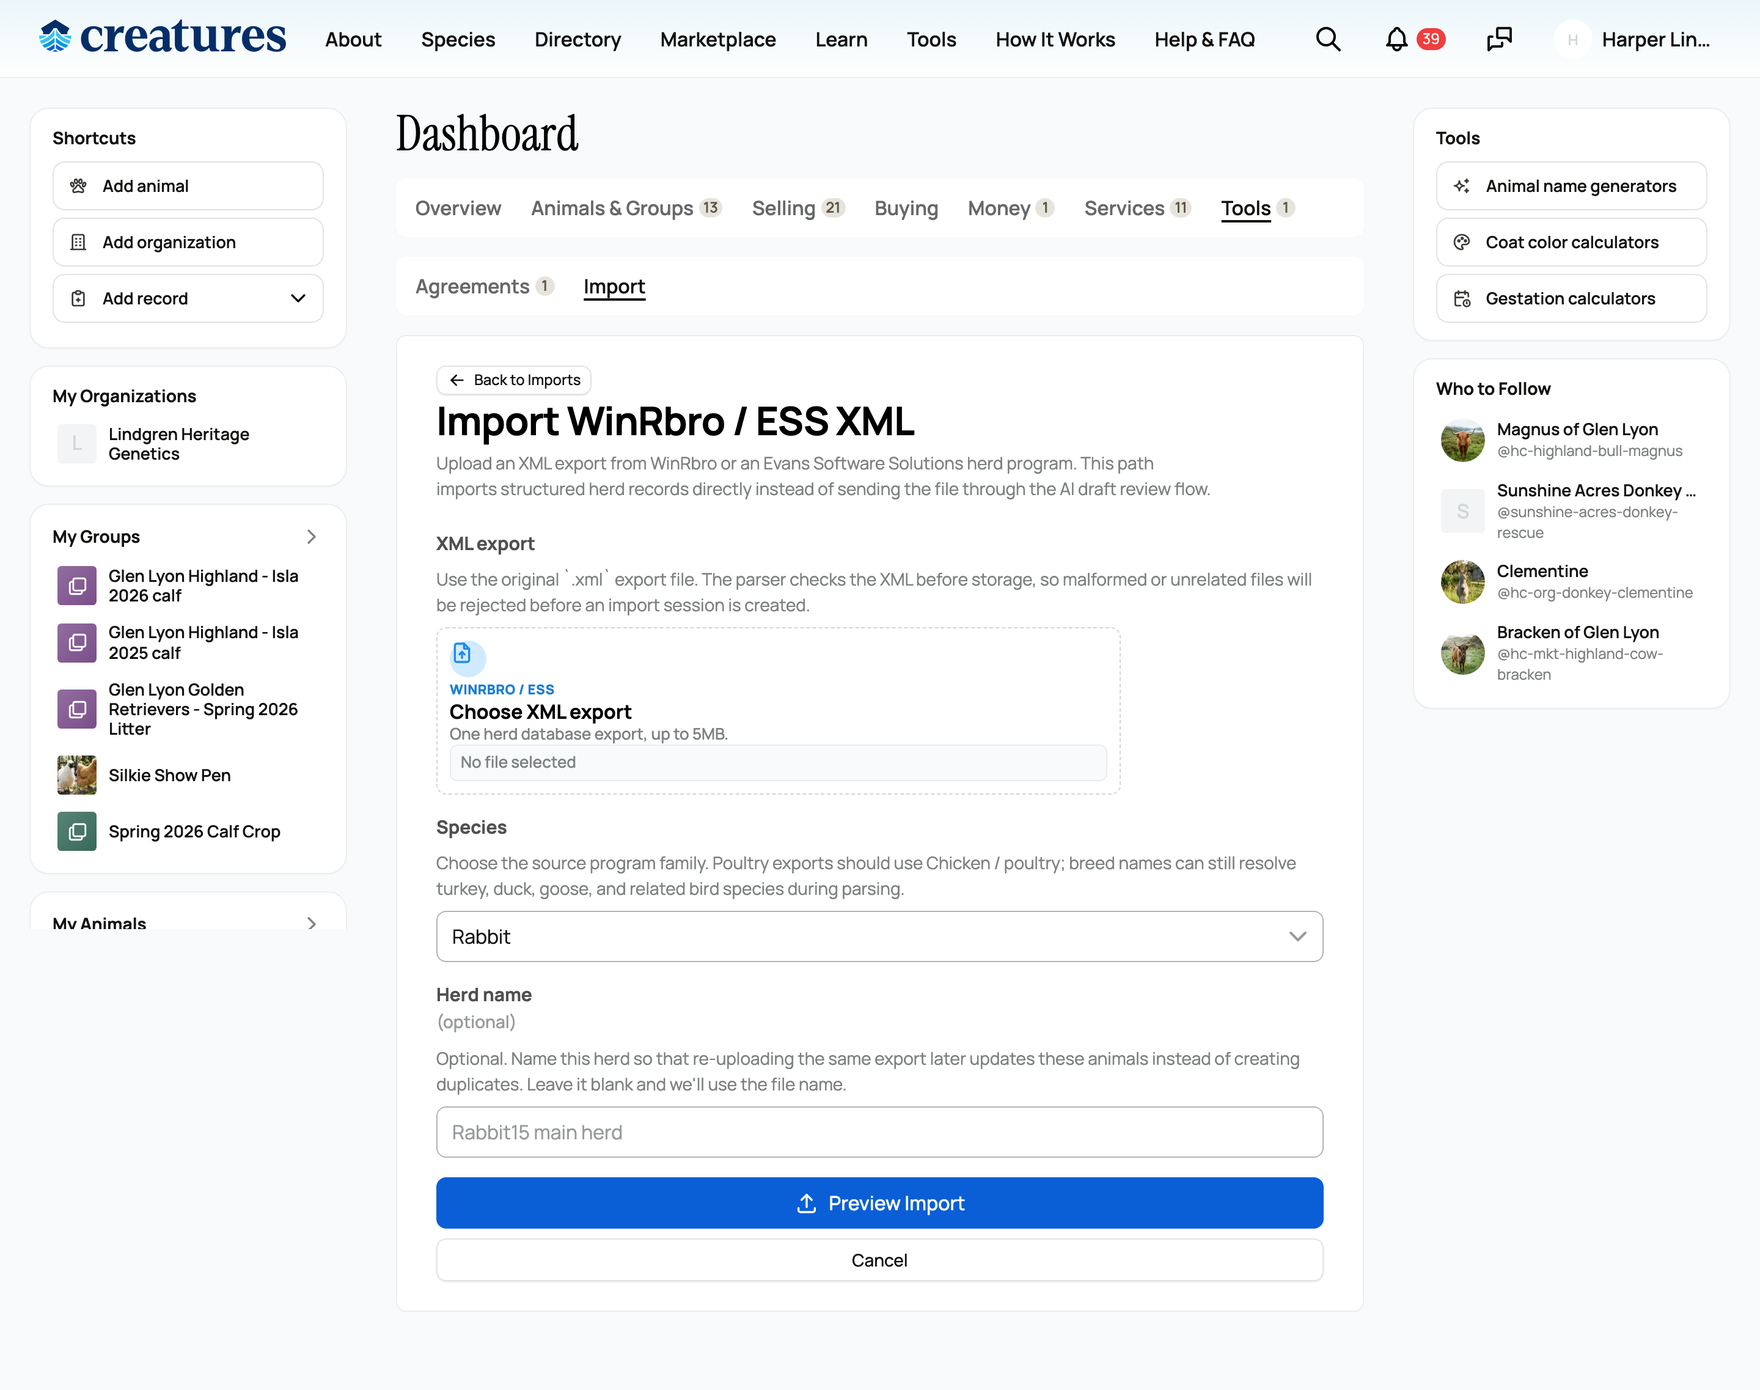Screen dimensions: 1760x1390
Task: Expand My Groups chevron
Action: click(312, 537)
